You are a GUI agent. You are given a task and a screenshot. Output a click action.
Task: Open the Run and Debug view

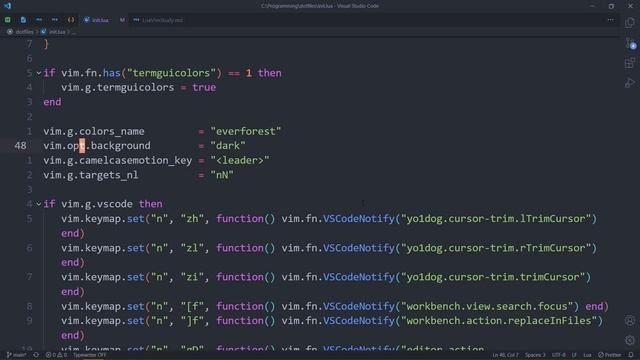[629, 83]
